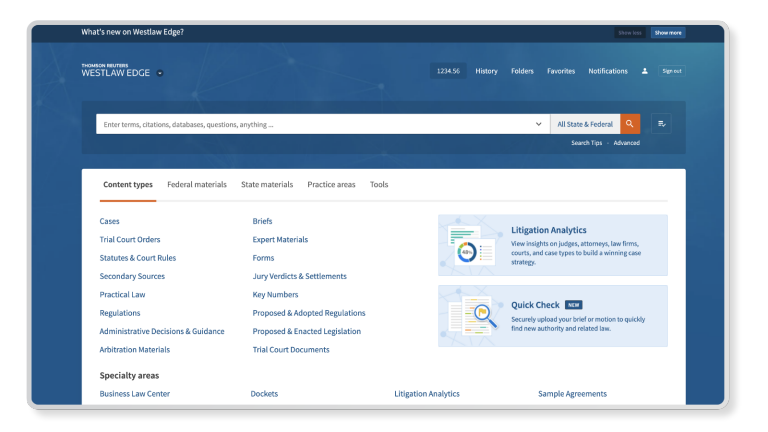
Task: Click the Sign out button
Action: coord(672,71)
